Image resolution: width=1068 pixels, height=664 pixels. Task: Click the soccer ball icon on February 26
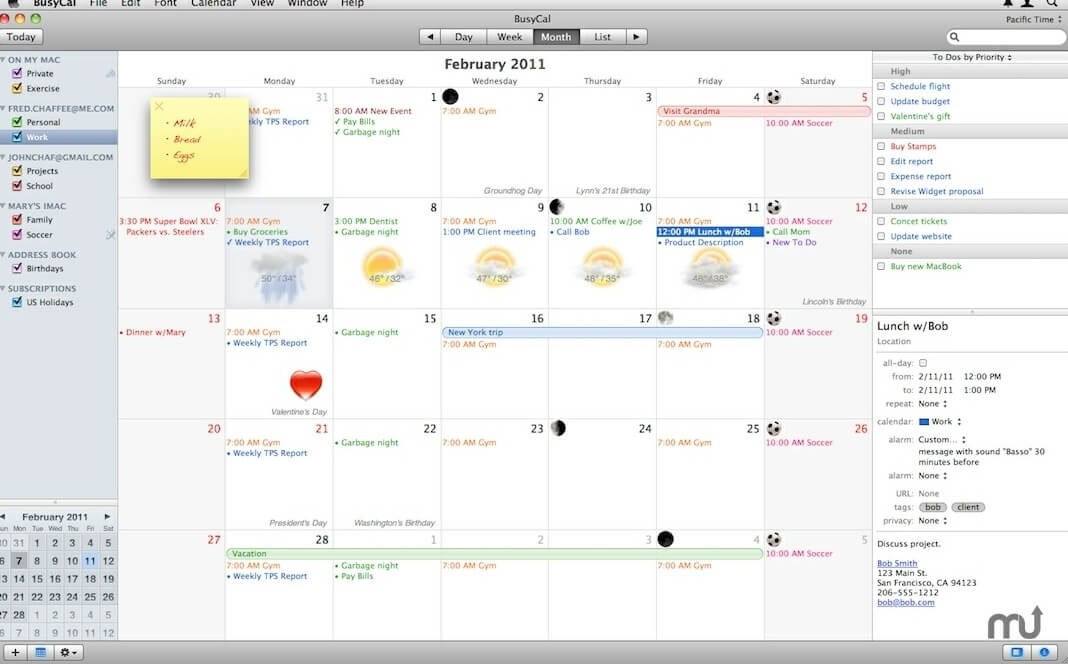click(x=774, y=428)
